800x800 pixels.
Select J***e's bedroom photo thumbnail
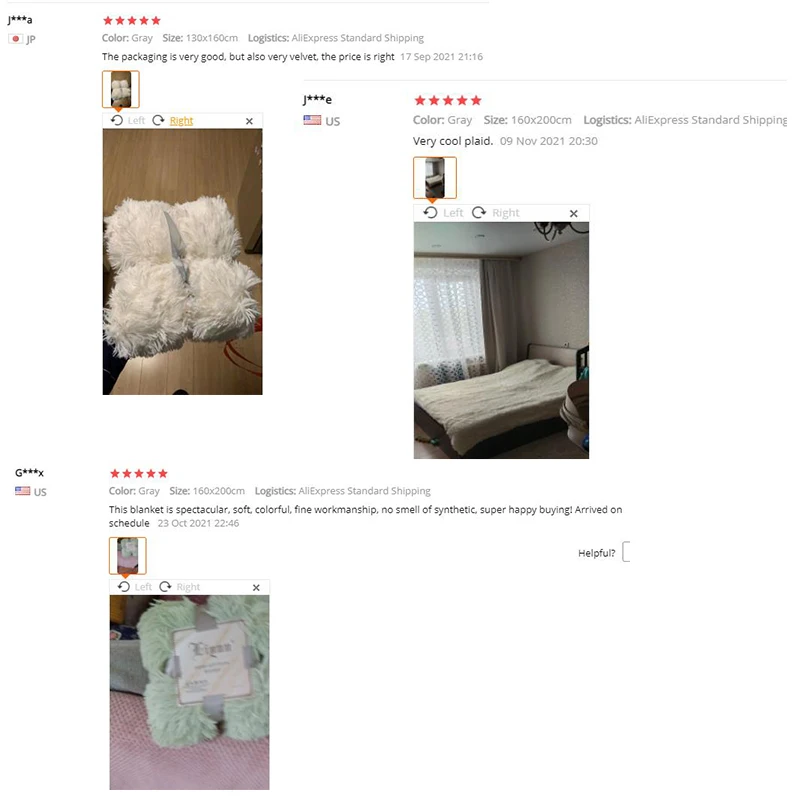pyautogui.click(x=435, y=178)
